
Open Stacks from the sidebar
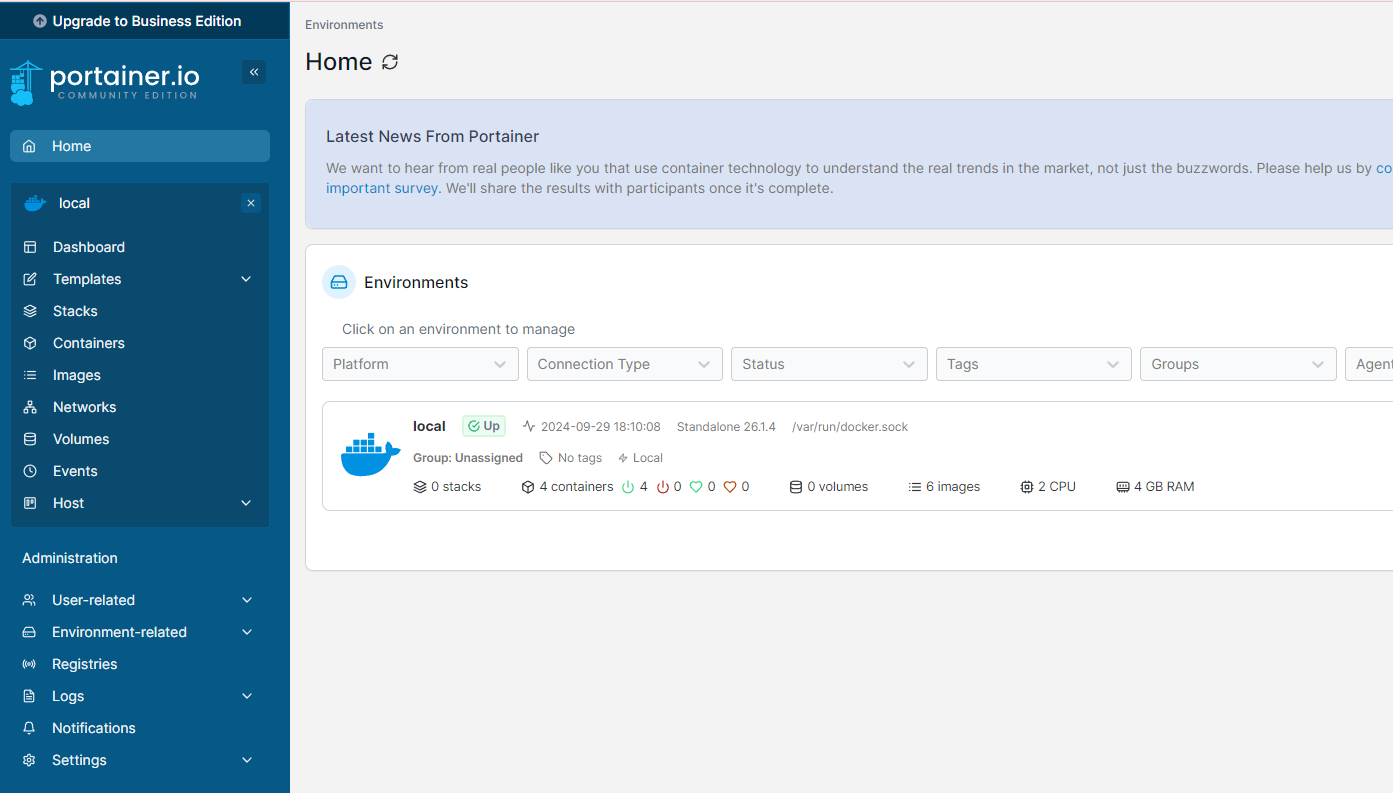(140, 311)
